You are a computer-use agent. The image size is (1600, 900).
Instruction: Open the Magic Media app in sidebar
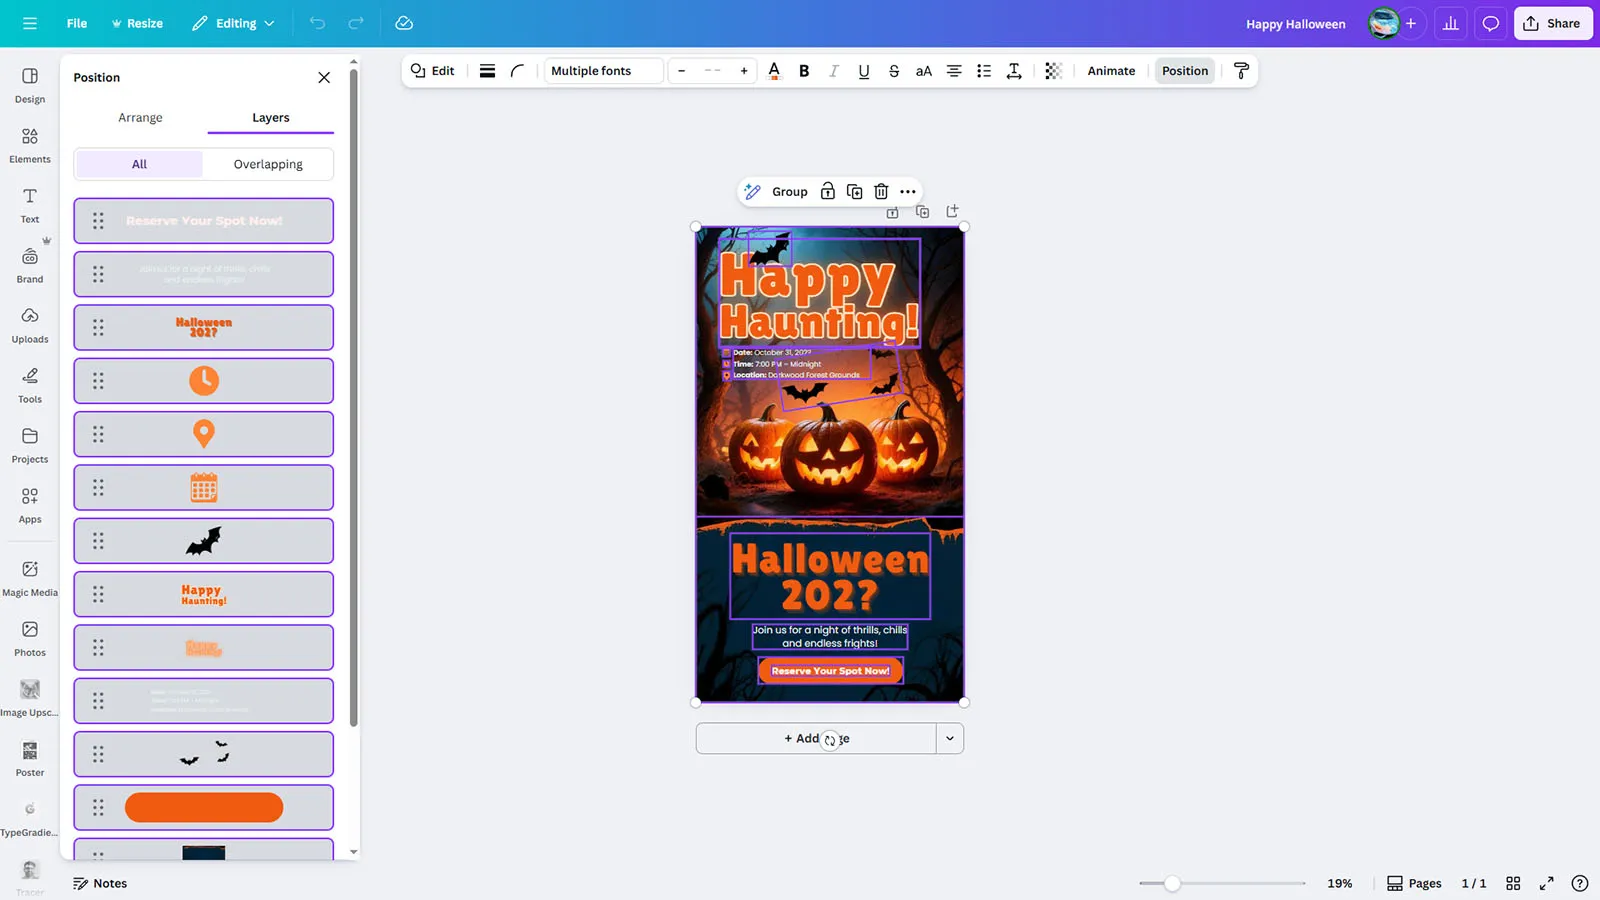point(30,577)
